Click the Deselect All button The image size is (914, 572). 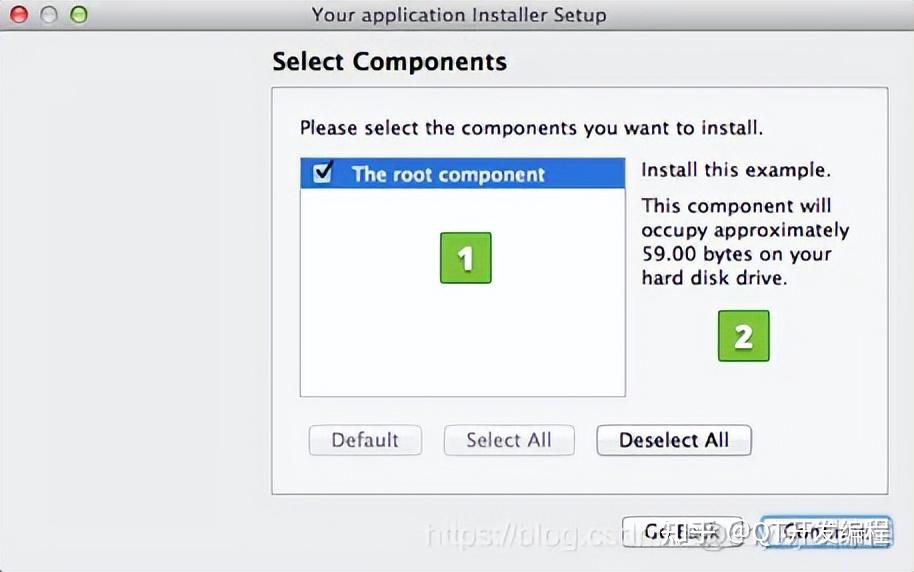673,440
